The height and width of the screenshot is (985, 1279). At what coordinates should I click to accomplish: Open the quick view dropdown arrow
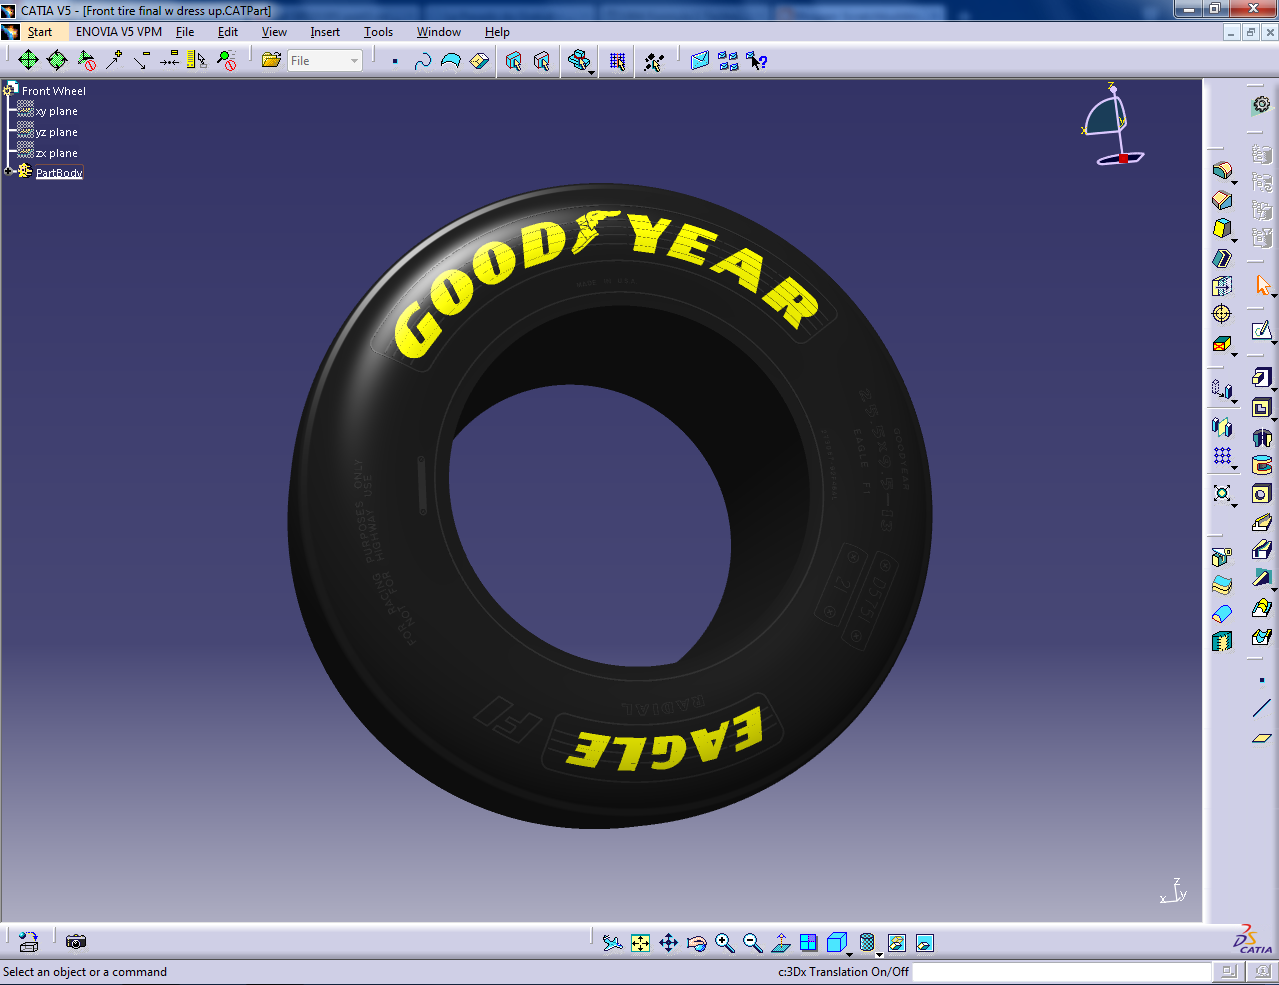[x=850, y=955]
